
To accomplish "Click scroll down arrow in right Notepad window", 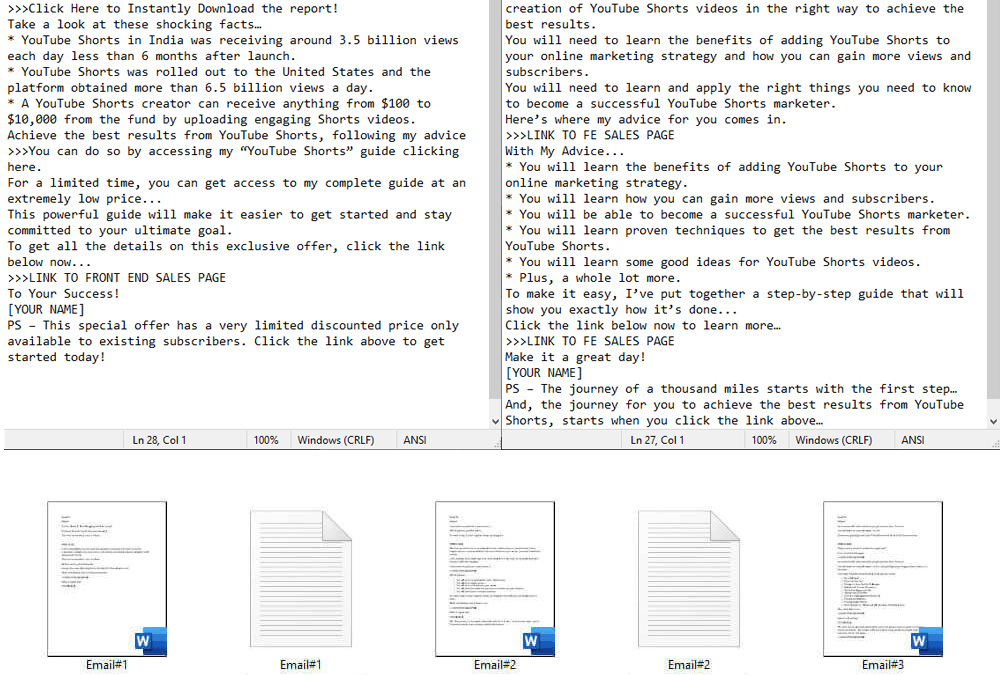I will coord(993,421).
